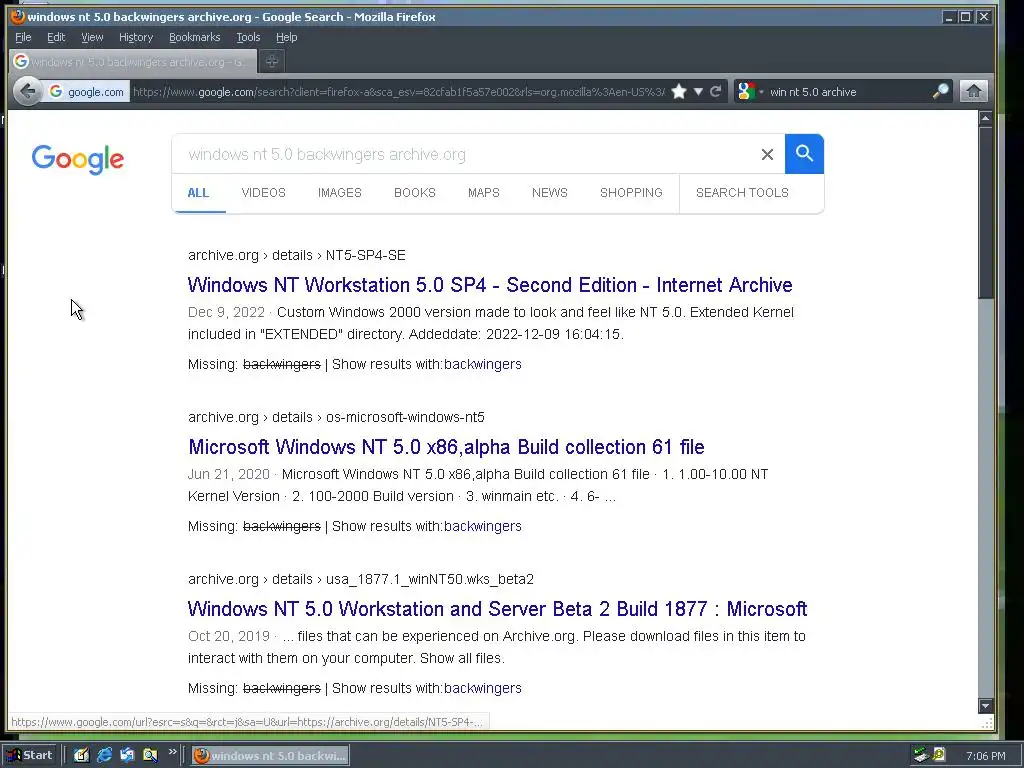This screenshot has width=1024, height=768.
Task: Click the browser back arrow button
Action: click(27, 91)
